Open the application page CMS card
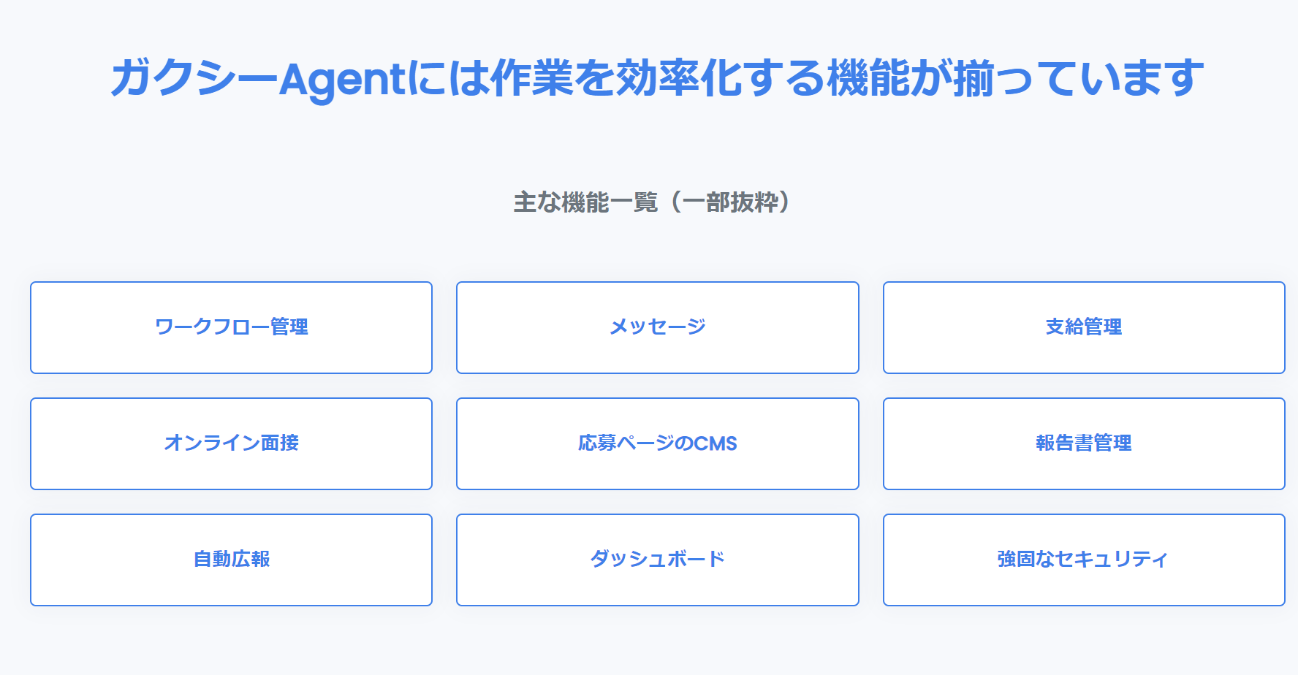 point(657,443)
